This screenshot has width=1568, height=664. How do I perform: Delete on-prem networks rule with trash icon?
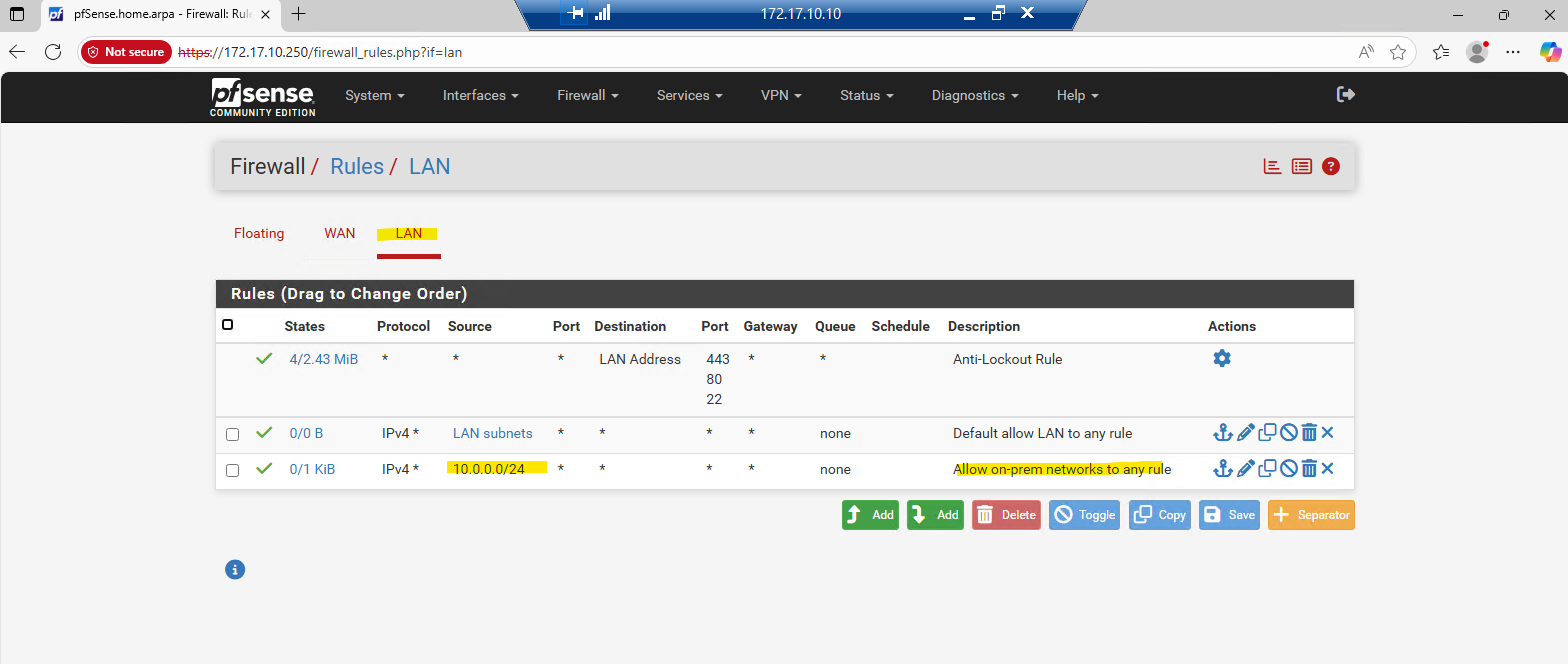pos(1309,468)
